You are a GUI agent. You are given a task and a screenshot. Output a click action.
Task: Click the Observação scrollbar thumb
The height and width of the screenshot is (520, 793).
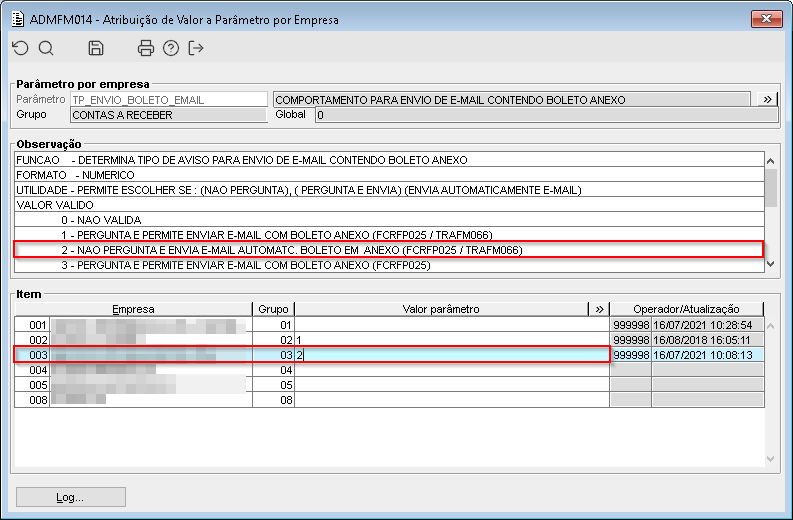(x=770, y=188)
